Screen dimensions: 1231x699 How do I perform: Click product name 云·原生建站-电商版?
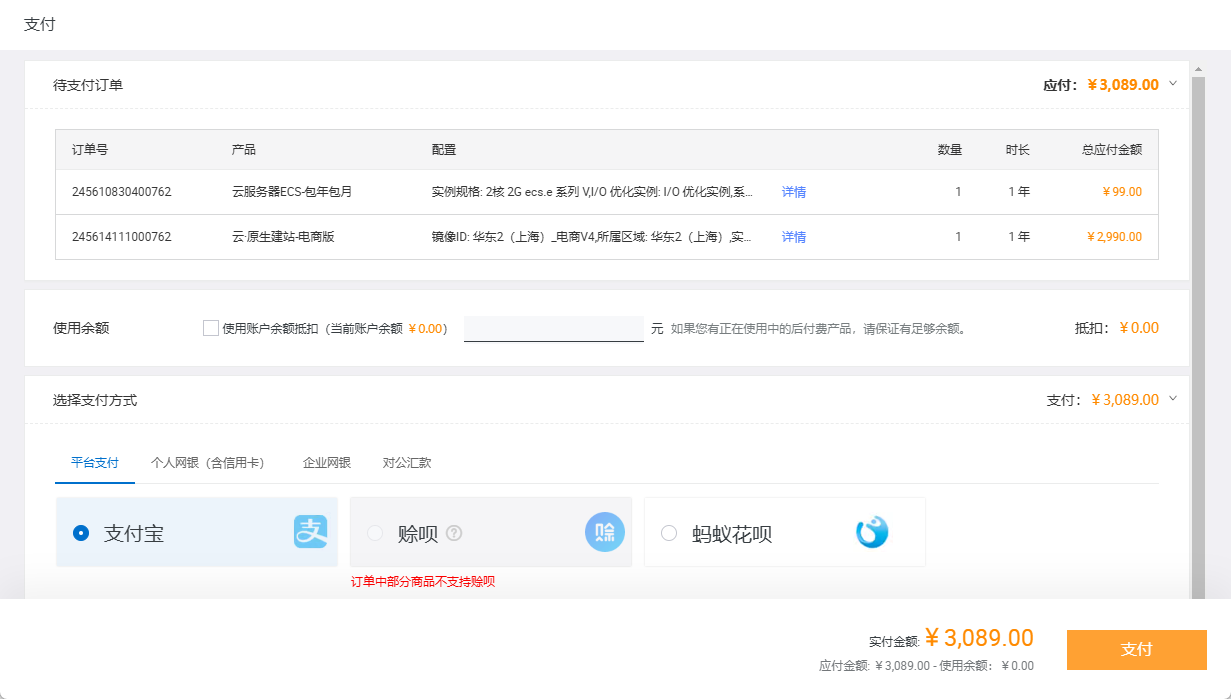tap(283, 237)
